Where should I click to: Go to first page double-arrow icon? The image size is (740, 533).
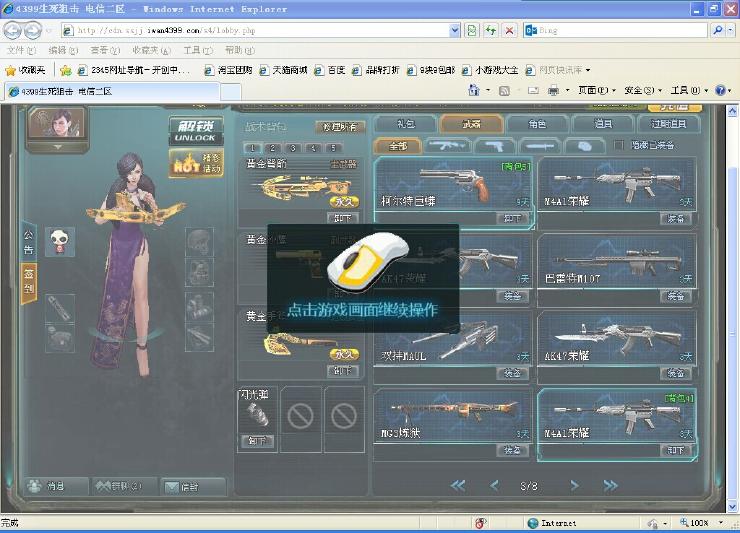click(x=458, y=485)
